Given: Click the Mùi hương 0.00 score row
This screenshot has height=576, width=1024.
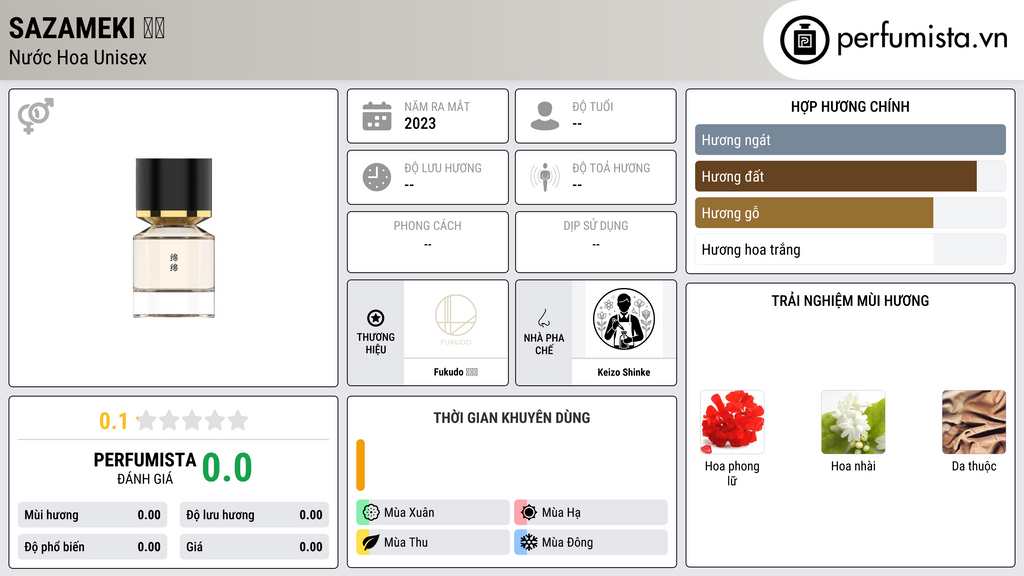Looking at the screenshot, I should (x=92, y=515).
